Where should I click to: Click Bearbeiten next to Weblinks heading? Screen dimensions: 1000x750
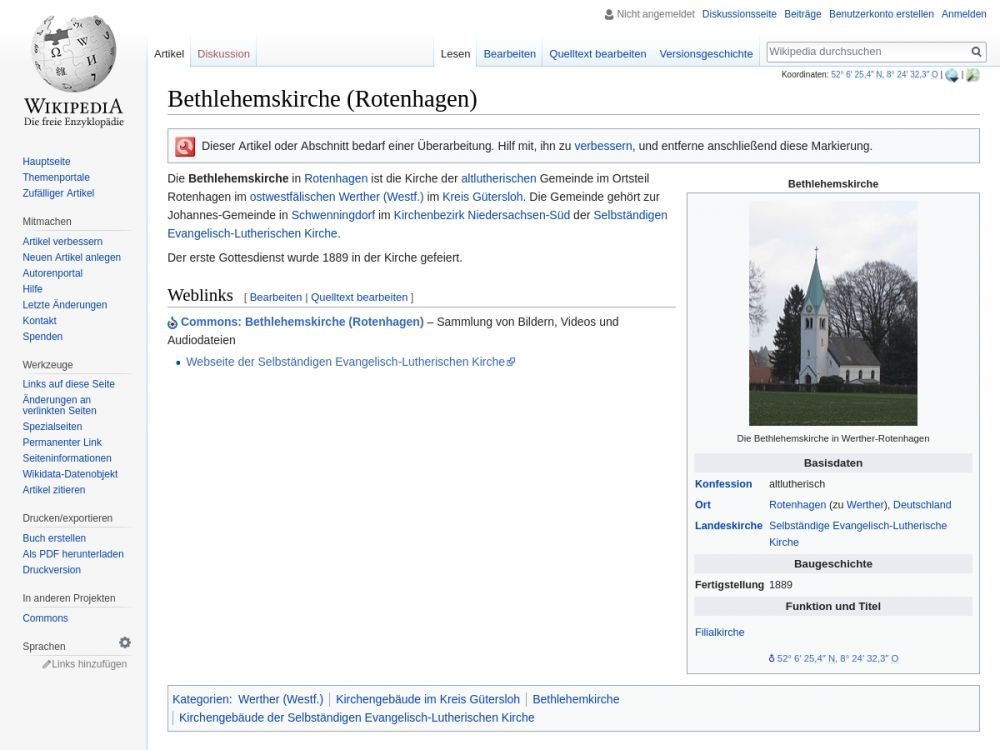tap(275, 297)
